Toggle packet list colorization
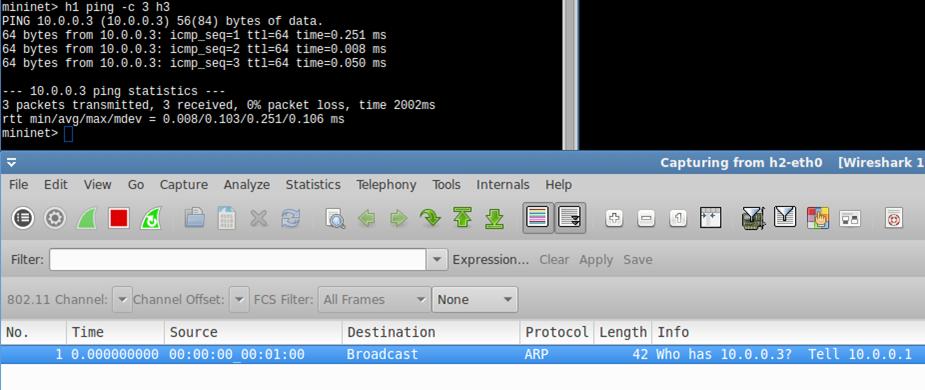Screen dimensions: 925x390 tap(538, 218)
